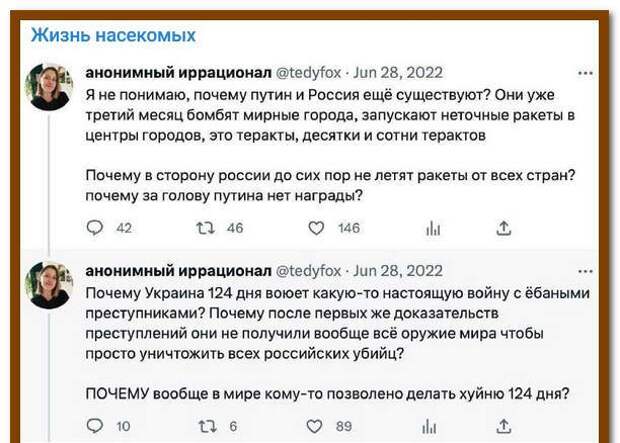The width and height of the screenshot is (620, 443).
Task: Share the first tweet
Action: [x=504, y=228]
